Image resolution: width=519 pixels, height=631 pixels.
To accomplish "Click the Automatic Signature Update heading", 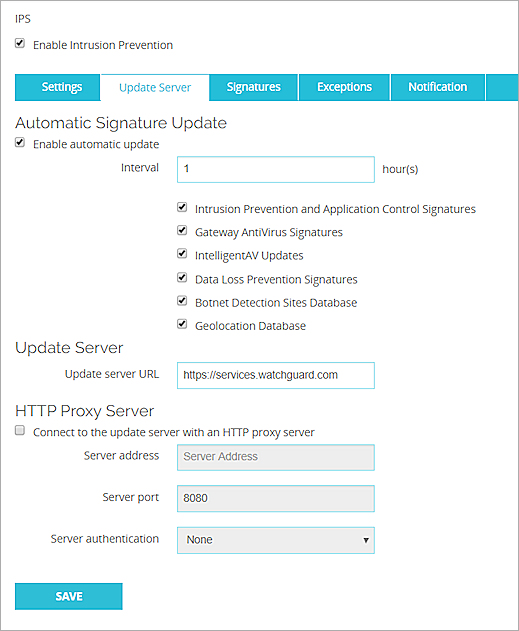I will 121,123.
